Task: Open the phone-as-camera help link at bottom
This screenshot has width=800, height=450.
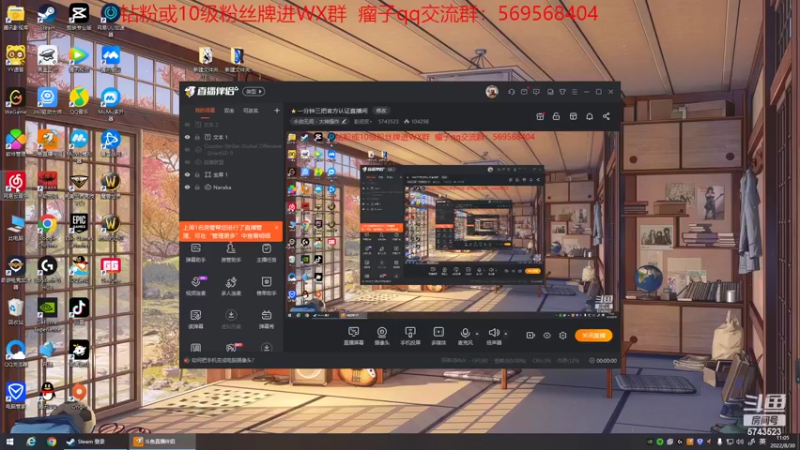Action: (x=222, y=360)
